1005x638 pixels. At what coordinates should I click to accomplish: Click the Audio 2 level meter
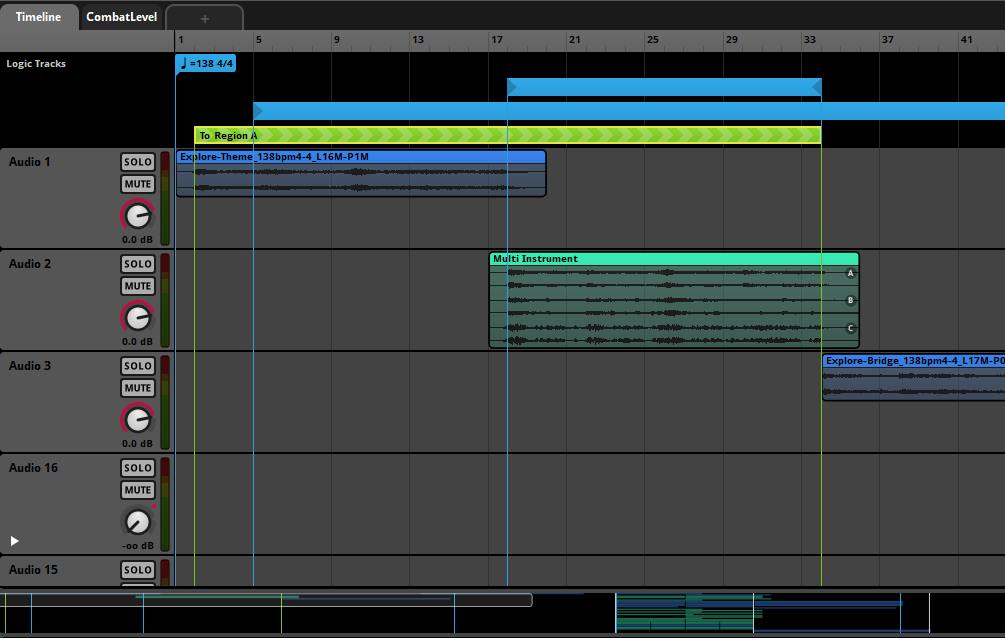165,301
